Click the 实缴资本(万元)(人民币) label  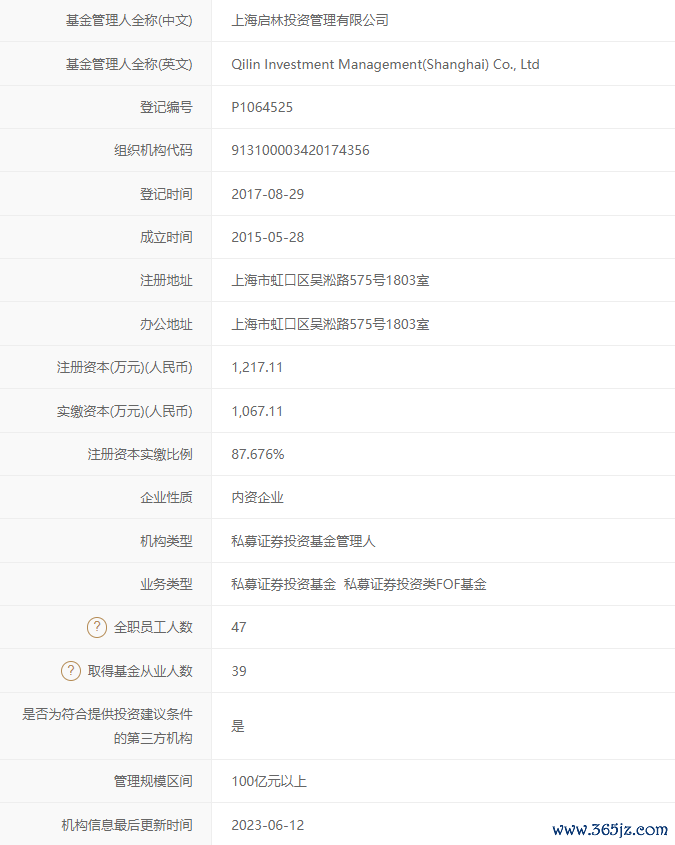click(x=125, y=411)
